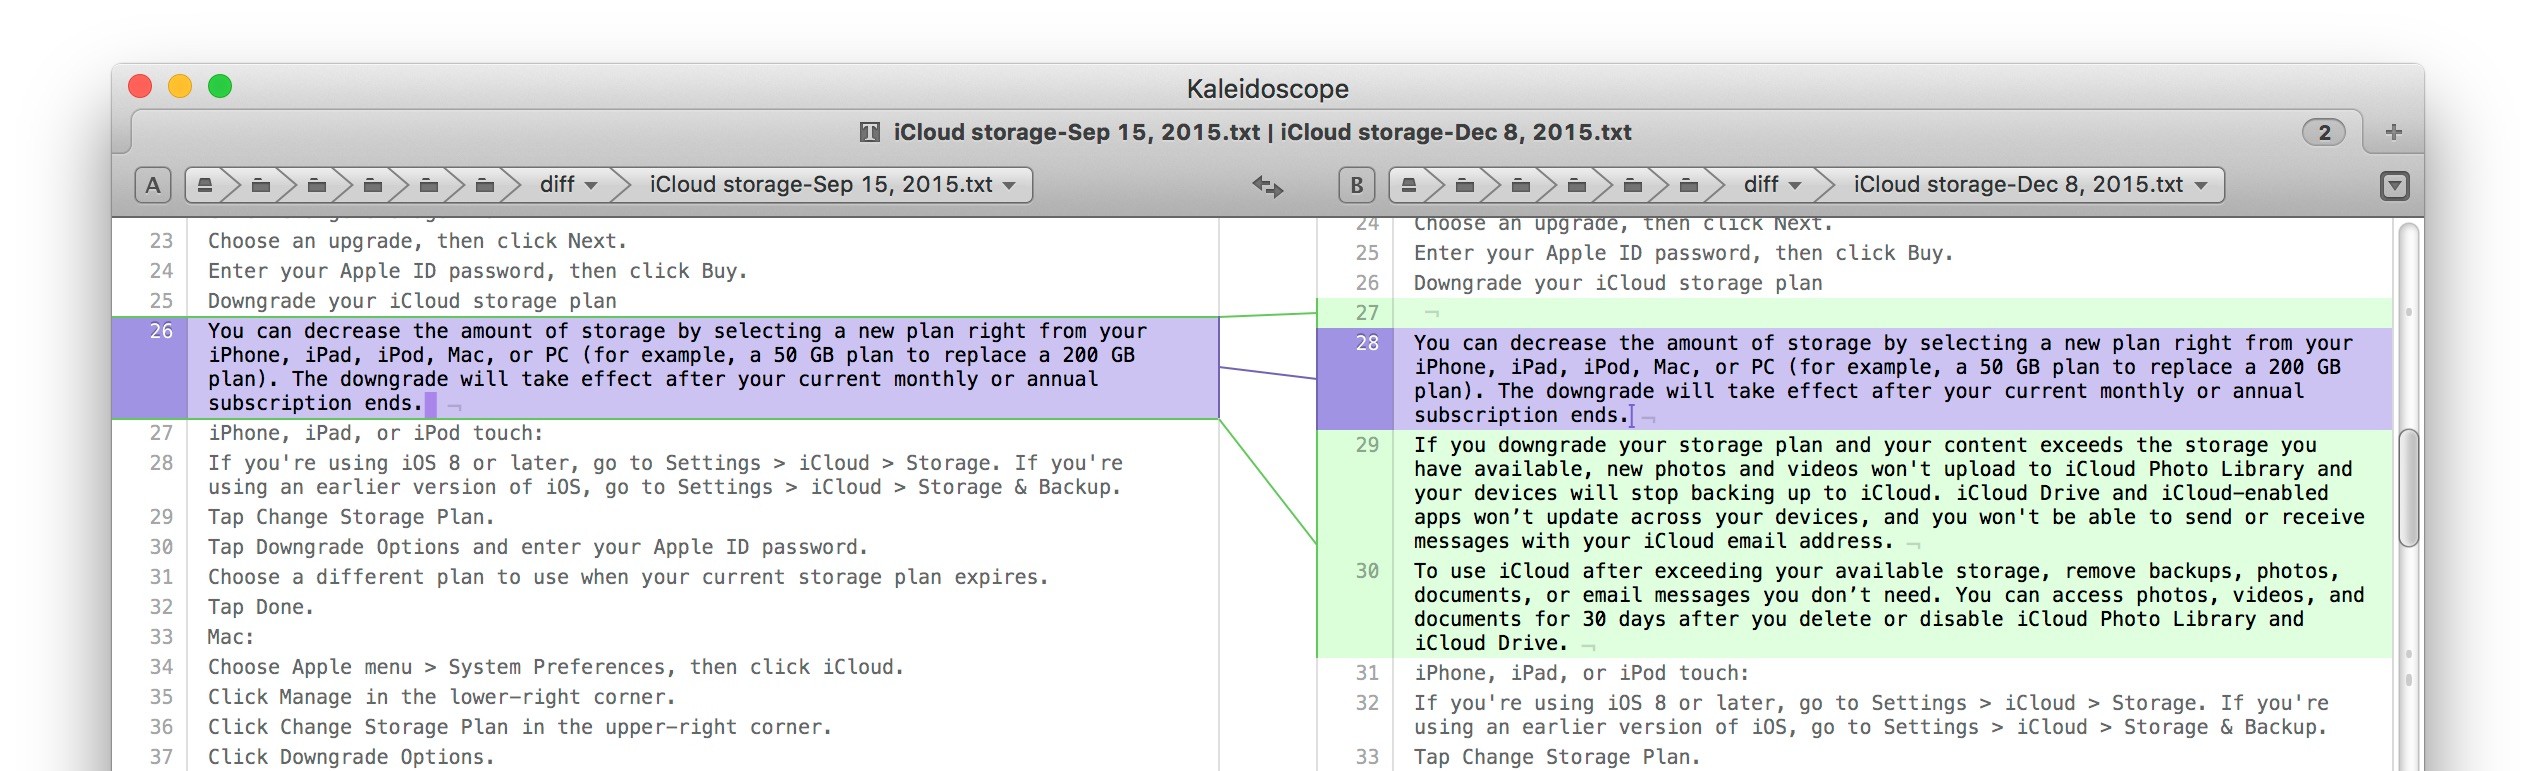This screenshot has height=771, width=2536.
Task: Toggle the B side label button
Action: click(x=1357, y=185)
